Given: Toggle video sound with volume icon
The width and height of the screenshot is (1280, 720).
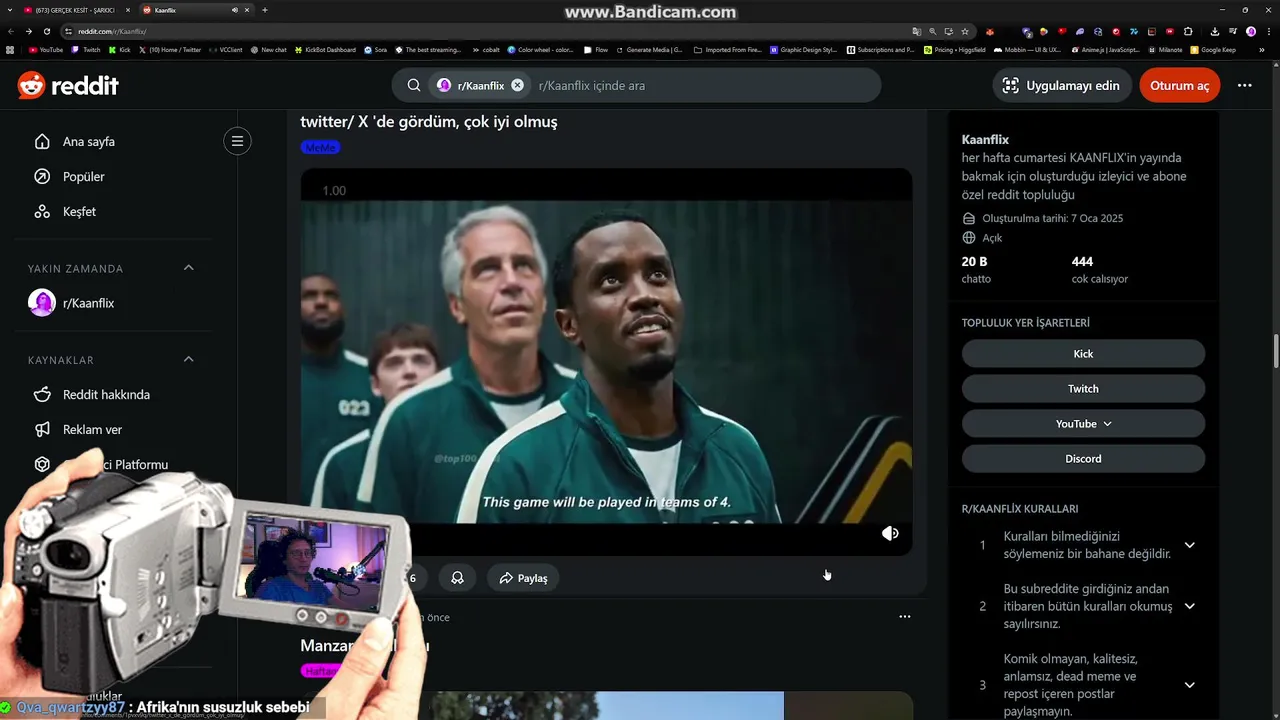Looking at the screenshot, I should tap(890, 533).
